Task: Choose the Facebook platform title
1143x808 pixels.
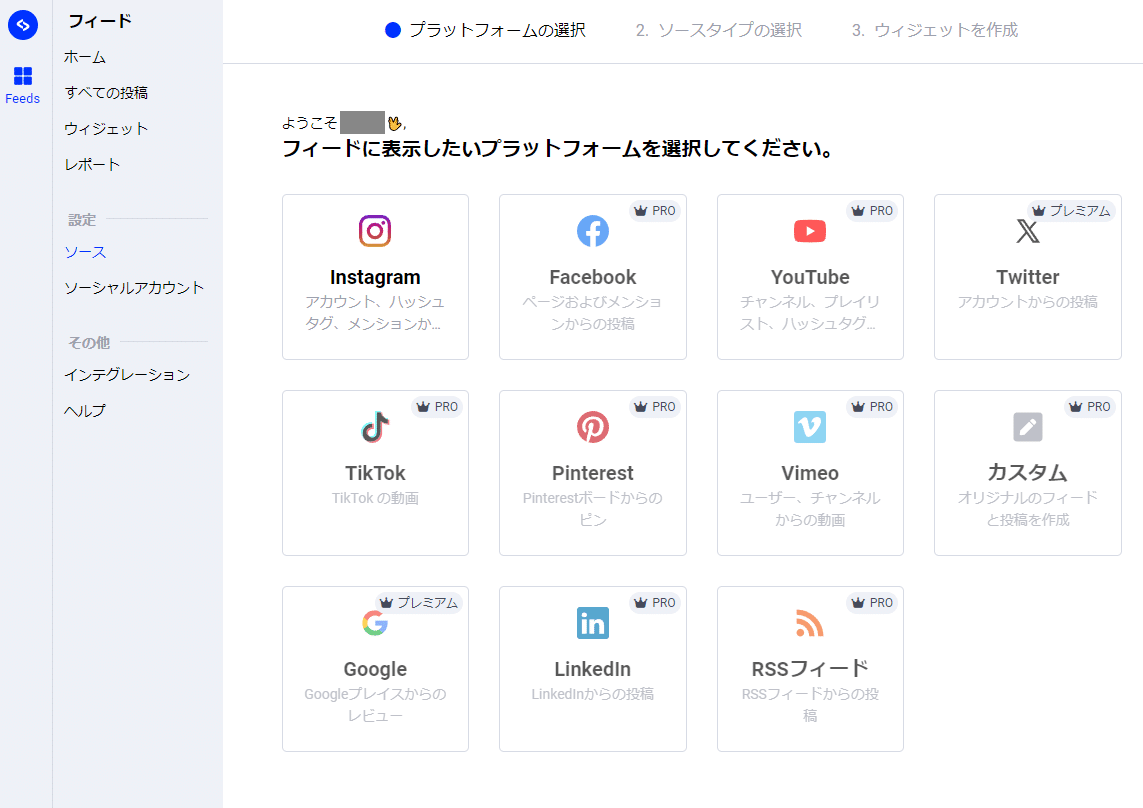Action: coord(593,277)
